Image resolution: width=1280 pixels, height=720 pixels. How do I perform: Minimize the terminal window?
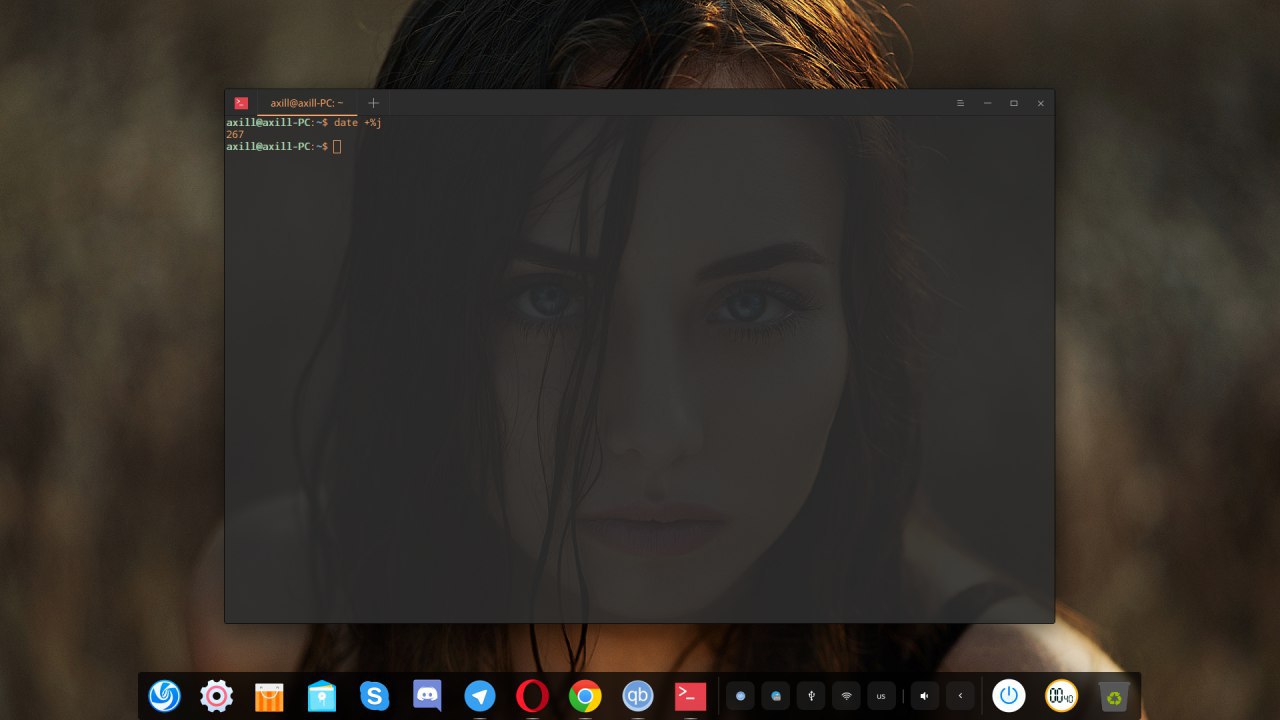[x=987, y=103]
